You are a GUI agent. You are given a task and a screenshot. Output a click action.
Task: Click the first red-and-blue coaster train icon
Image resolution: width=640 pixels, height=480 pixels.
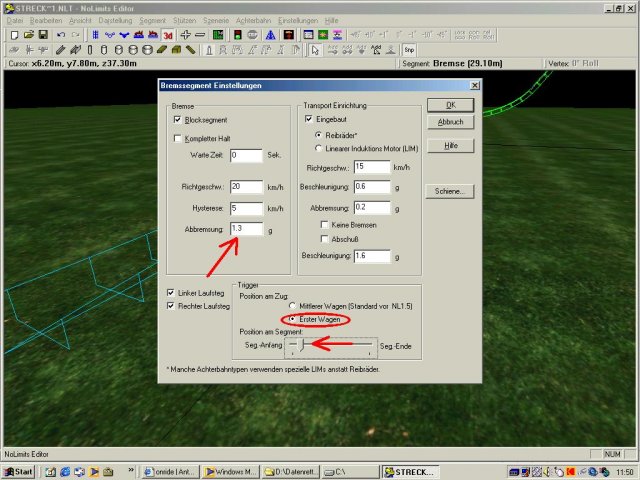[x=139, y=35]
